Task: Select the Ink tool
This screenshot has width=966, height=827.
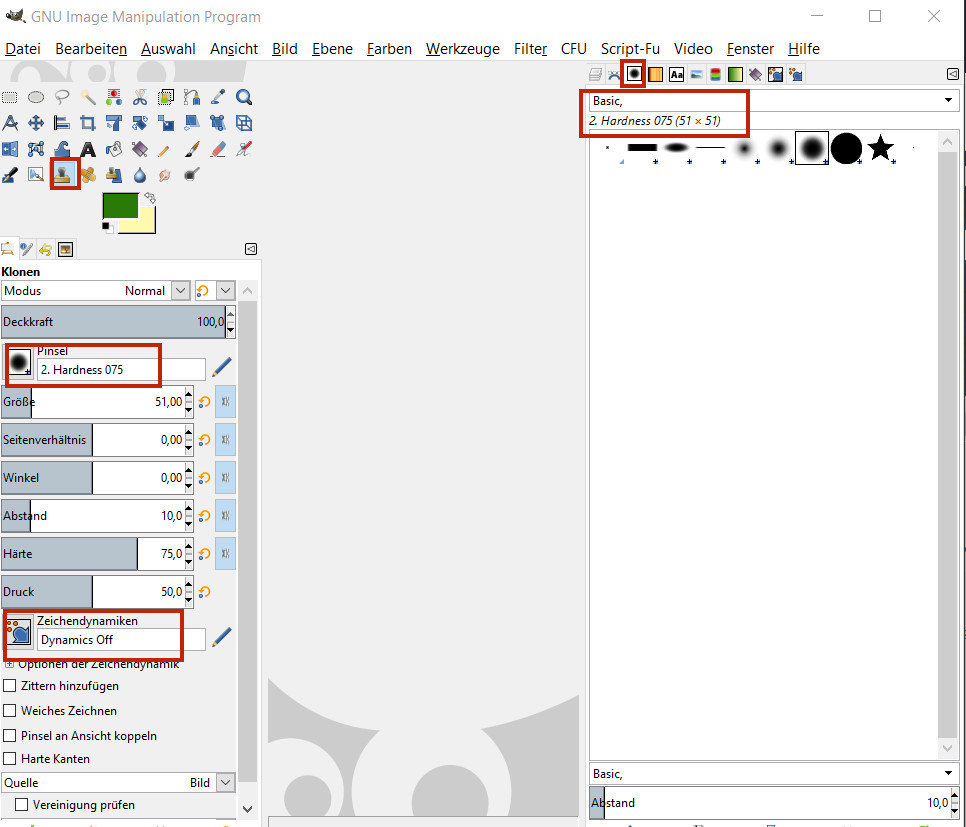Action: coord(10,175)
